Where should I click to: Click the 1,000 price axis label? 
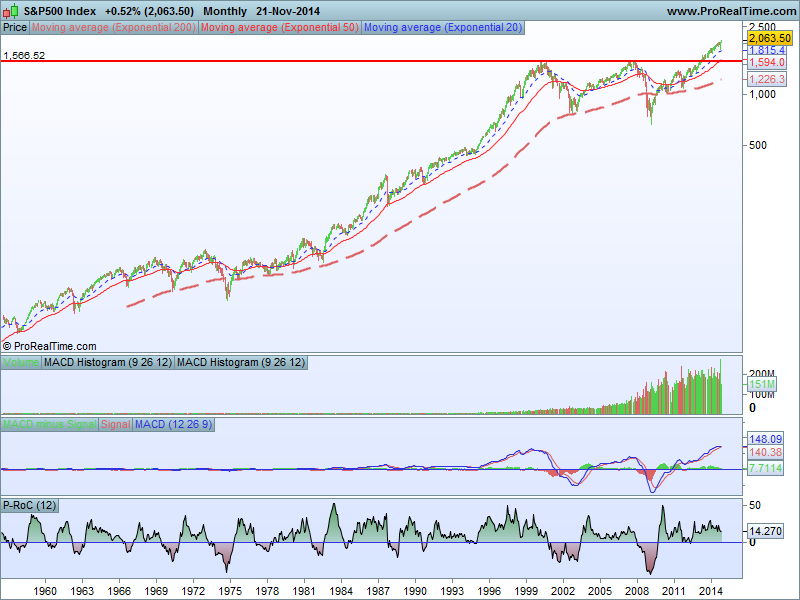[x=762, y=94]
